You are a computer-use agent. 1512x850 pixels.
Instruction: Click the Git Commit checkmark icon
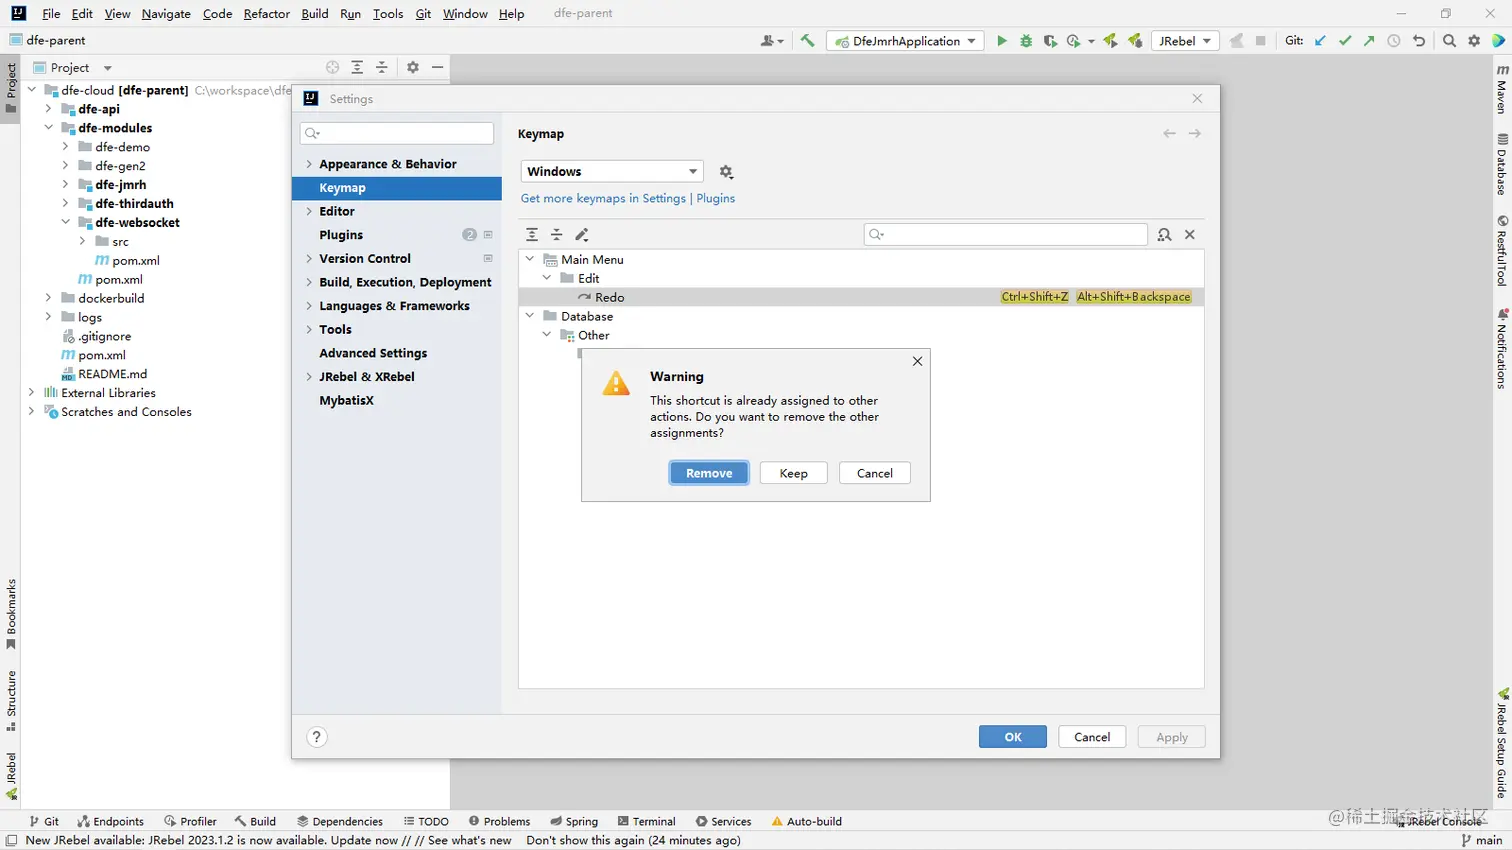1345,41
